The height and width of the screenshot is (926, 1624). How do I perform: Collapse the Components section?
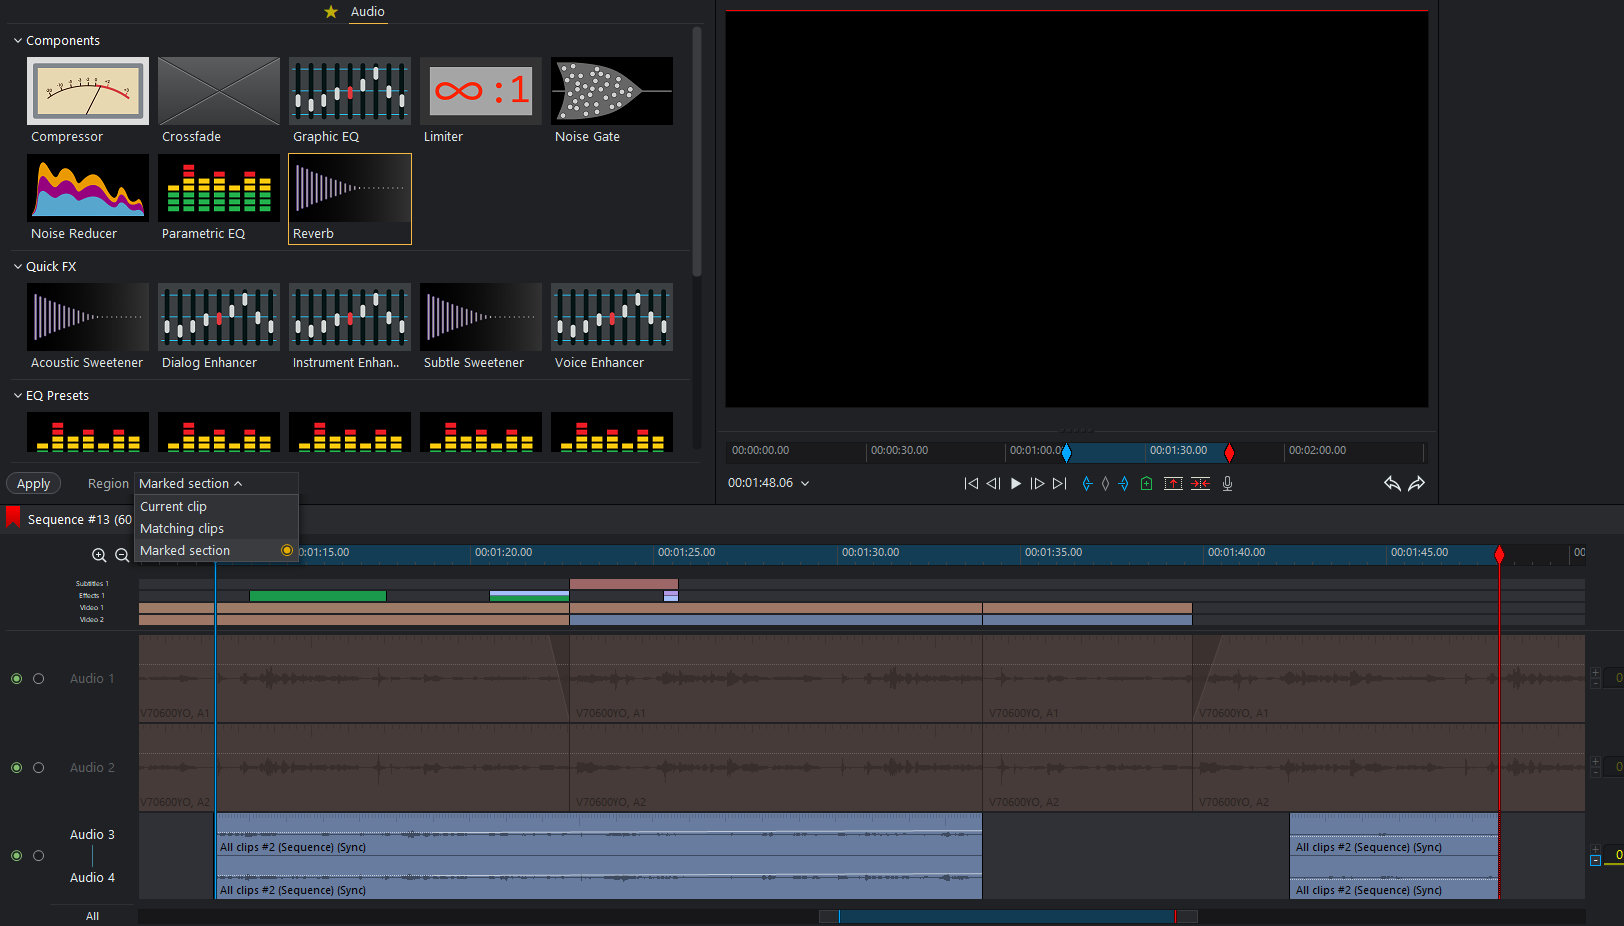click(18, 41)
